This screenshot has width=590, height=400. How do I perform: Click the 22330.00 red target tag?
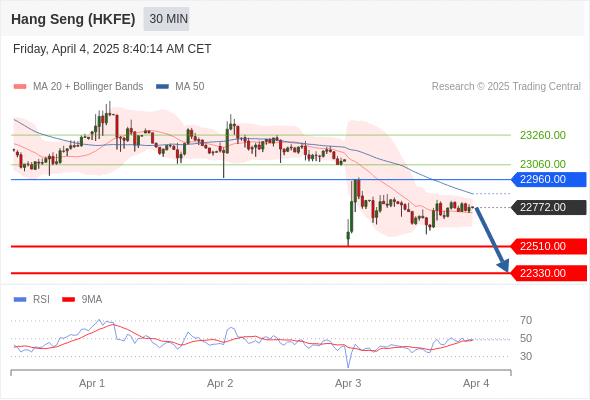(549, 273)
